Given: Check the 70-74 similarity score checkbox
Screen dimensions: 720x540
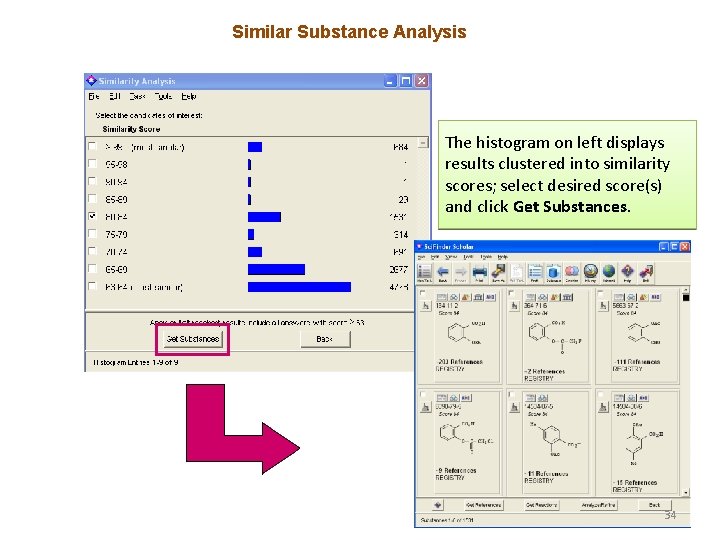Looking at the screenshot, I should [92, 251].
